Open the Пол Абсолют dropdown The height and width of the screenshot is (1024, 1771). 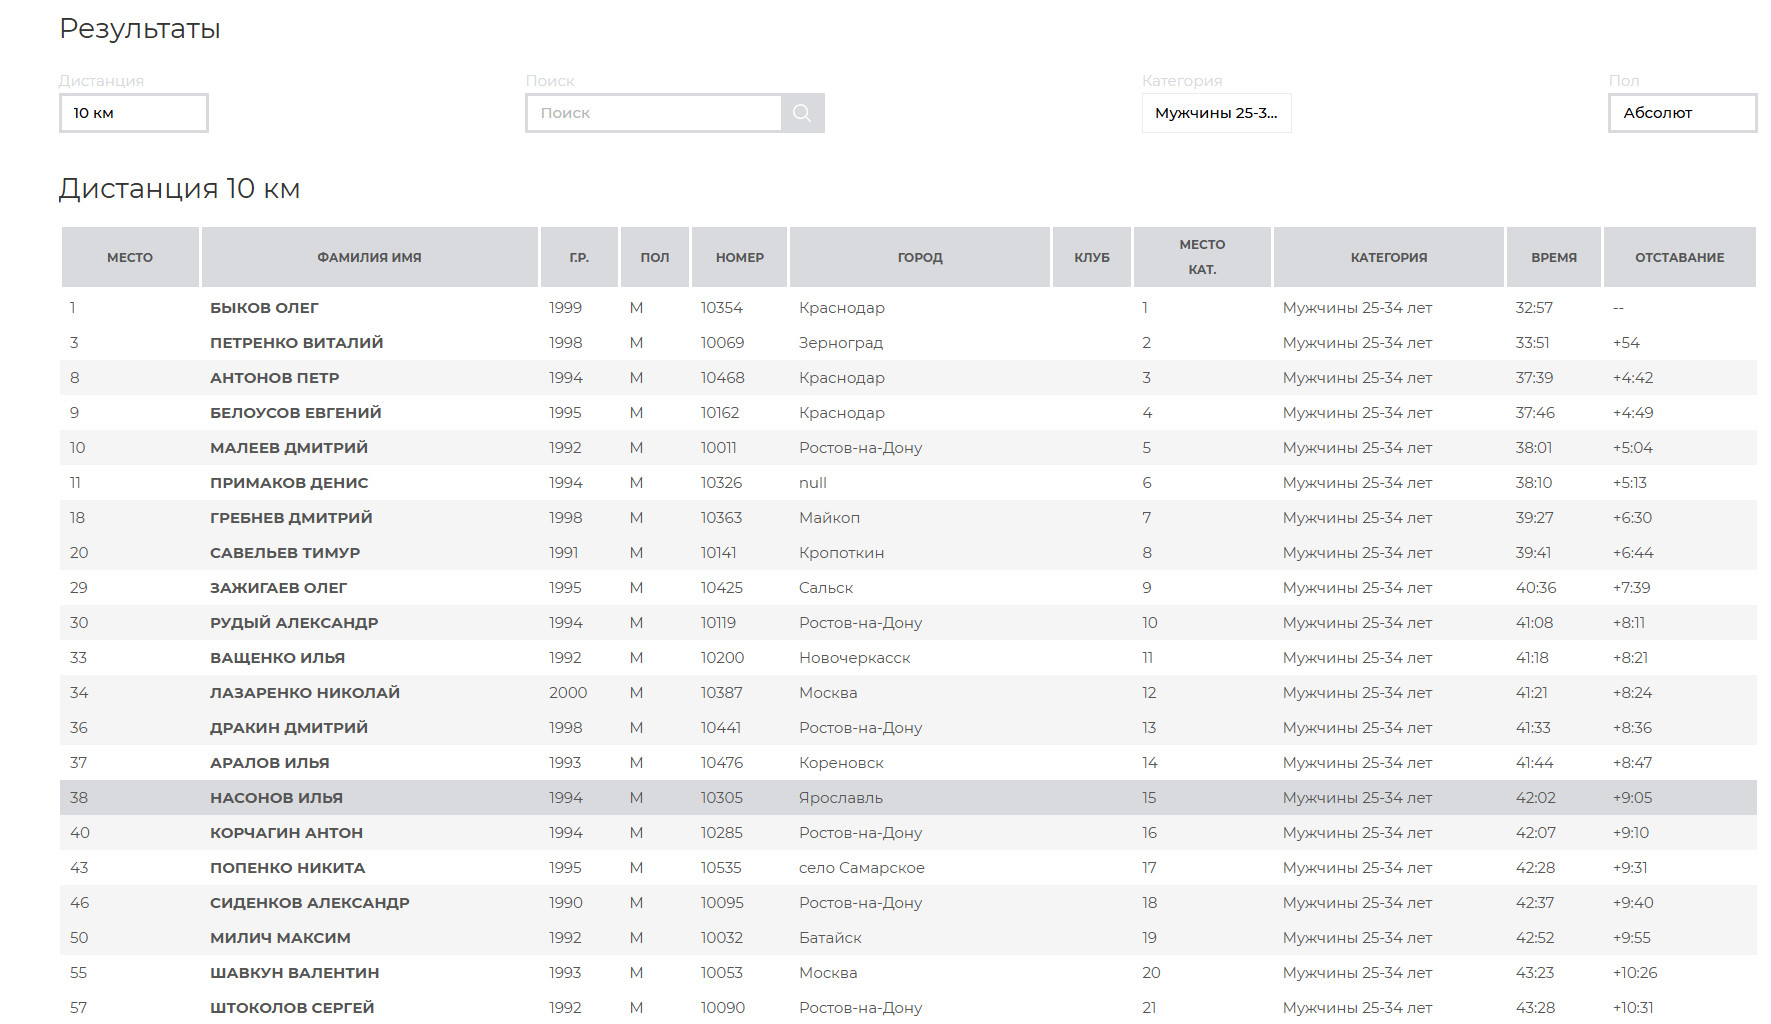(1682, 113)
